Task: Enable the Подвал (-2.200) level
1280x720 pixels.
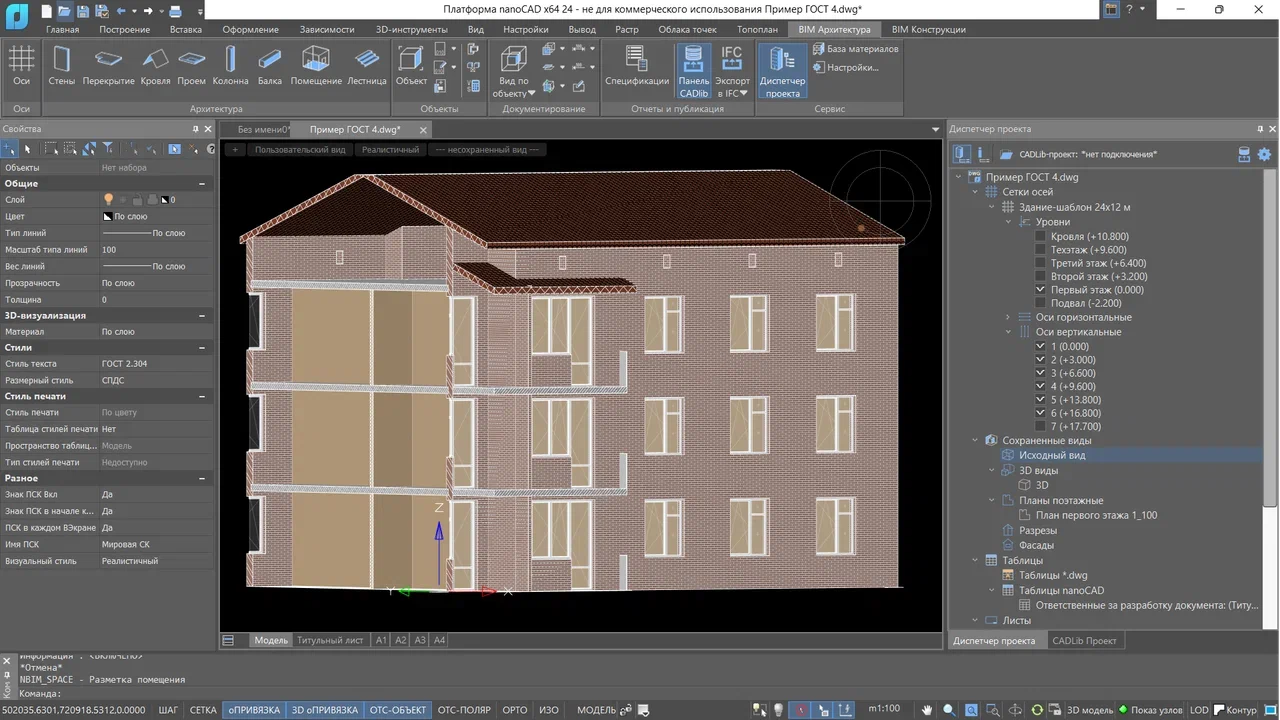Action: coord(1040,303)
